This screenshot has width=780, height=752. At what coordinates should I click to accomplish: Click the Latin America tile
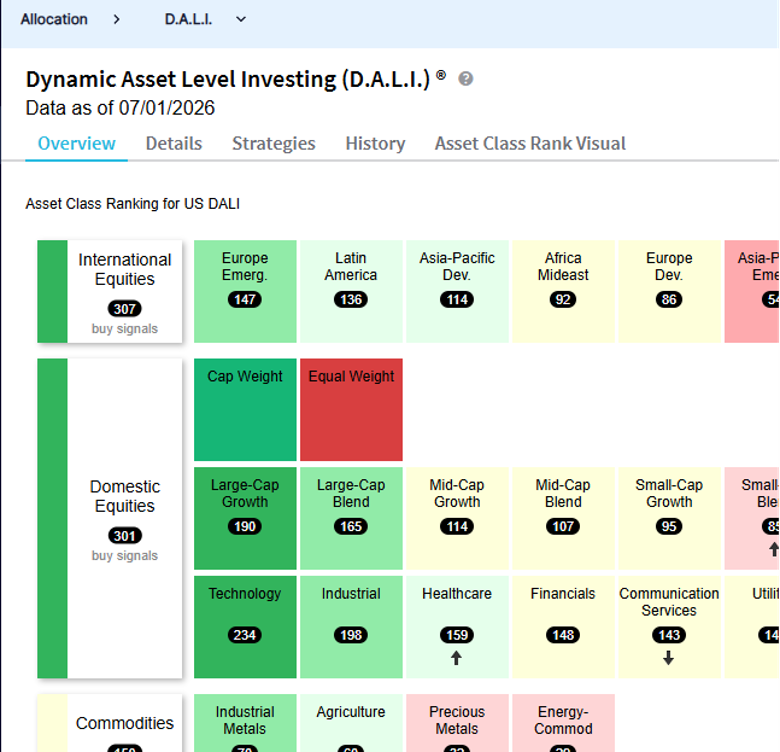(x=351, y=291)
